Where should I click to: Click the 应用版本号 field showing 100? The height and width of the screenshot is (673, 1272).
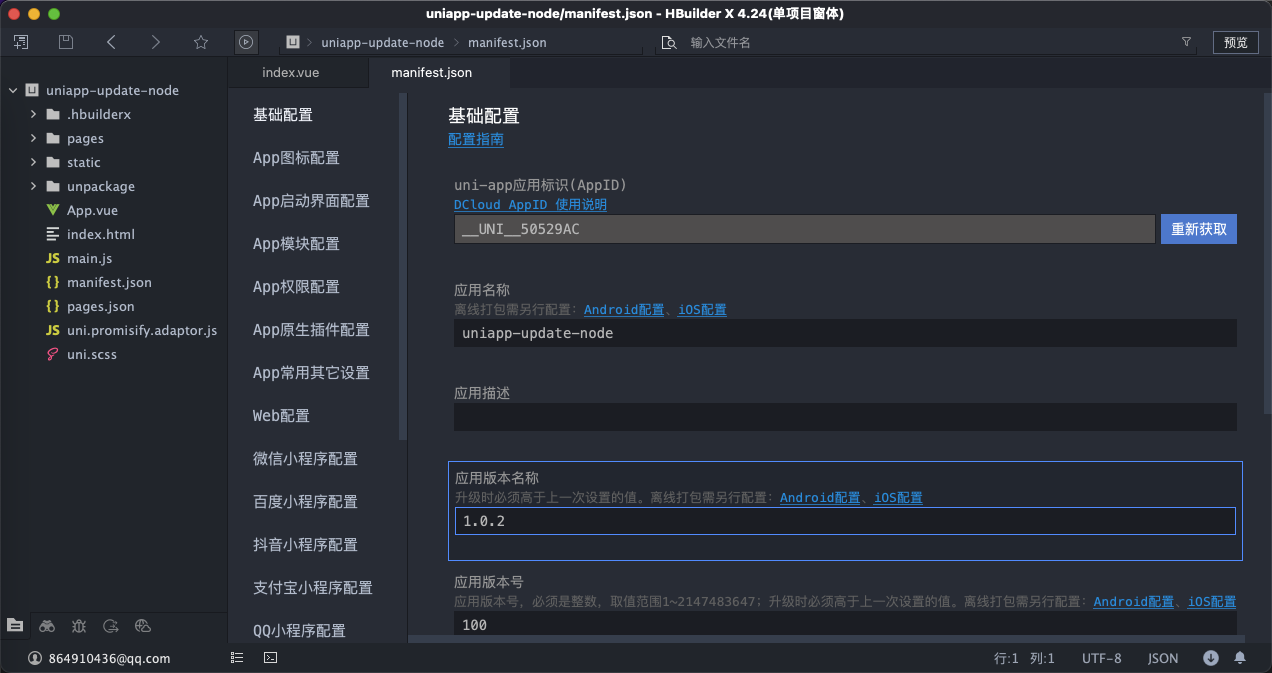tap(845, 625)
